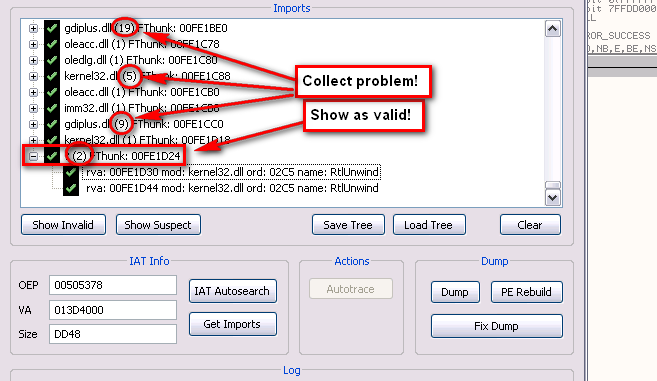Click the Log group label
657x381 pixels.
292,370
